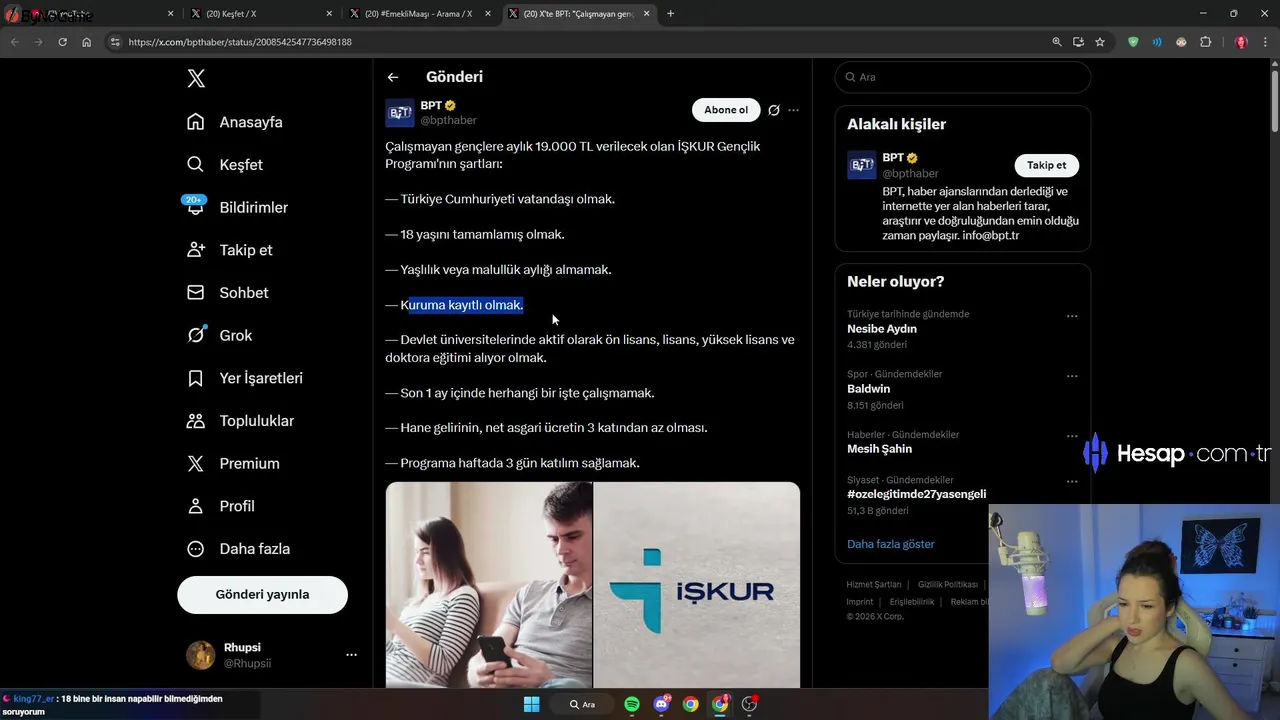Click the X logo in the sidebar
The image size is (1280, 720).
196,79
